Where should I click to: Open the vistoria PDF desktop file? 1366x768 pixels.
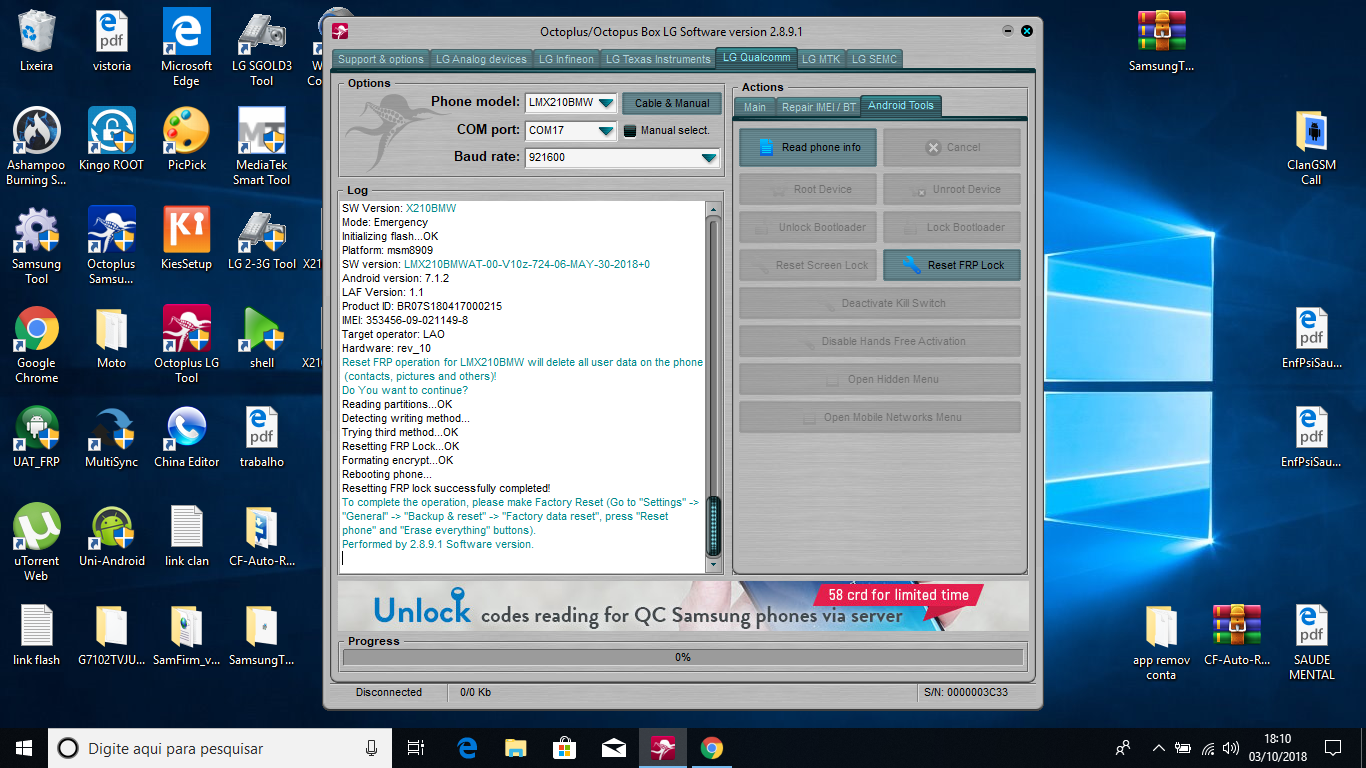pyautogui.click(x=112, y=41)
